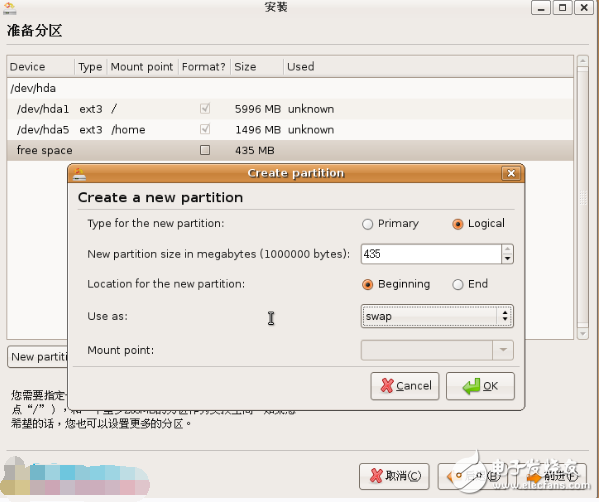Decrease partition size with the down arrow

click(507, 259)
